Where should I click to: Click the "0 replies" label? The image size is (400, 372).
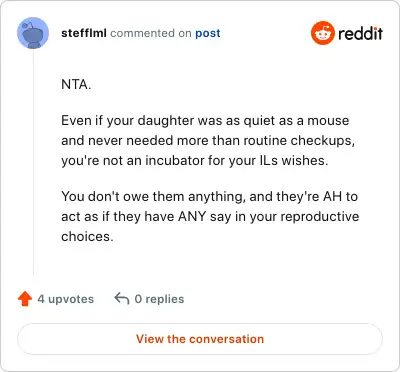[x=159, y=299]
